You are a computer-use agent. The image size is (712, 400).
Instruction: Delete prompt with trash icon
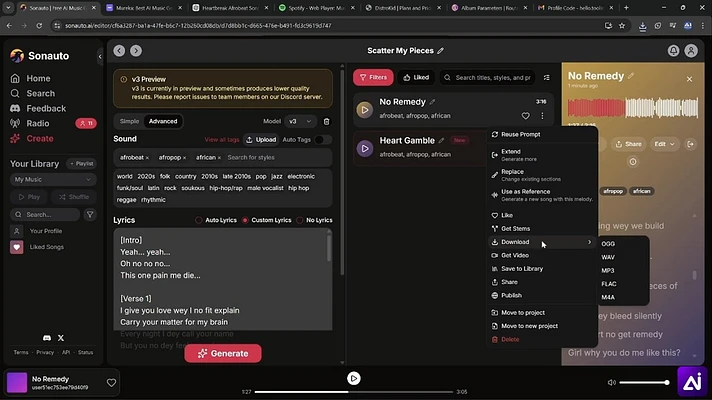click(x=326, y=122)
